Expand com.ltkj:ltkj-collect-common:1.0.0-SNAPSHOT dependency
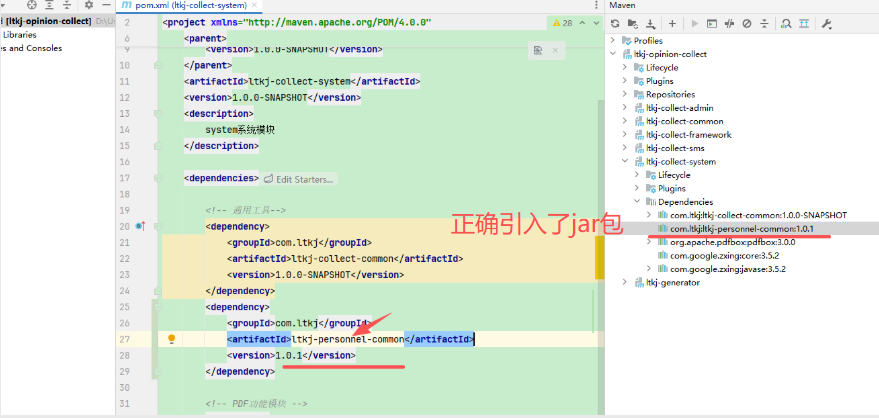Screen dimensions: 879x418 tap(649, 215)
